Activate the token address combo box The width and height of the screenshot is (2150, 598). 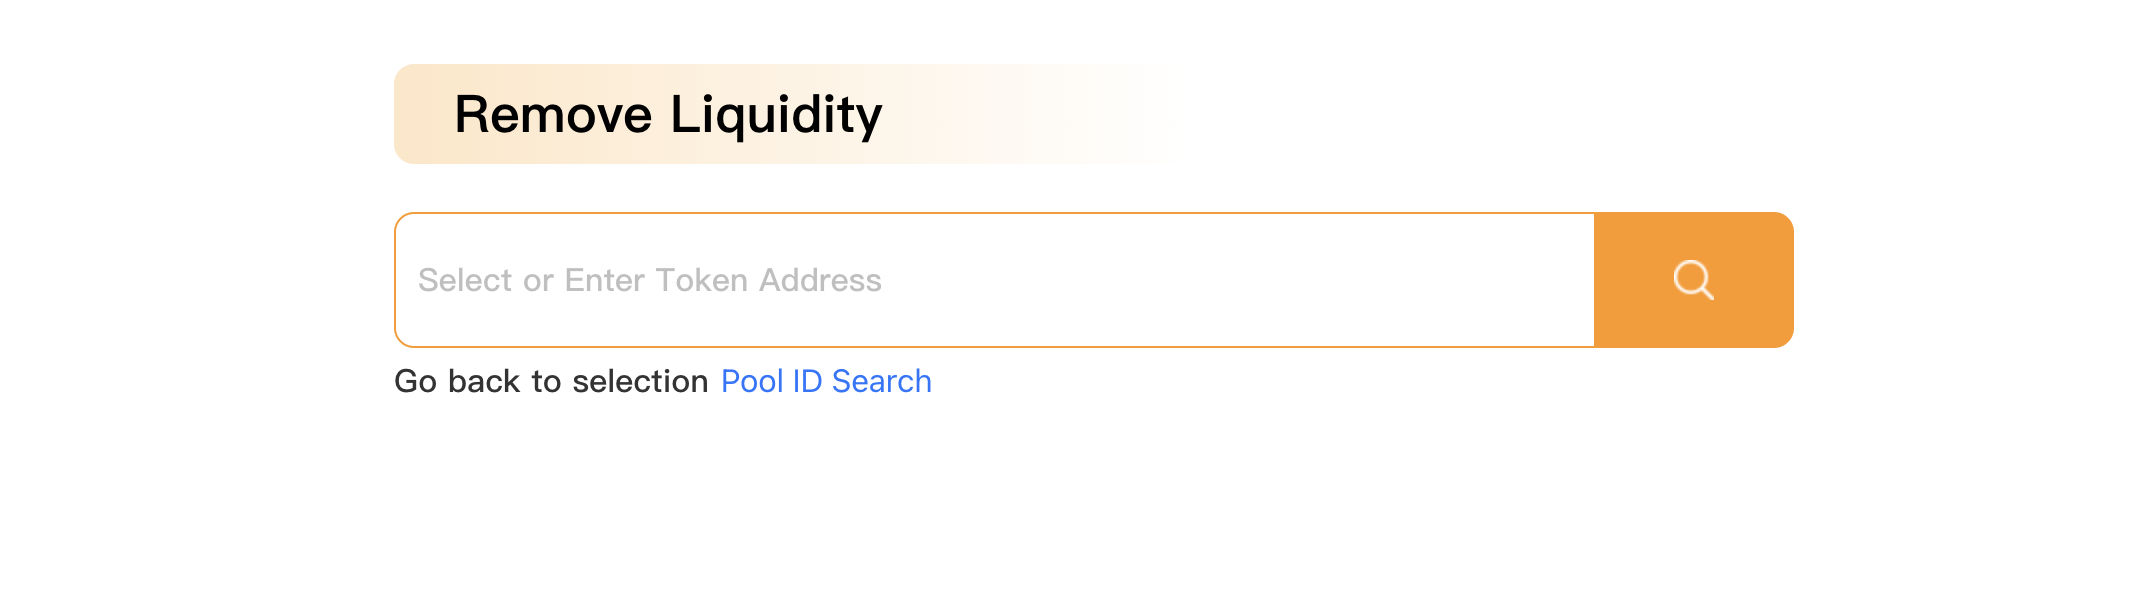click(995, 280)
